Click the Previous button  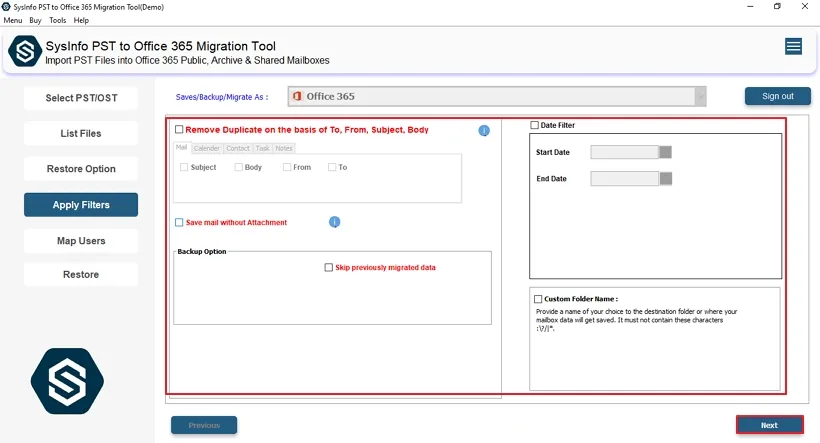point(204,425)
